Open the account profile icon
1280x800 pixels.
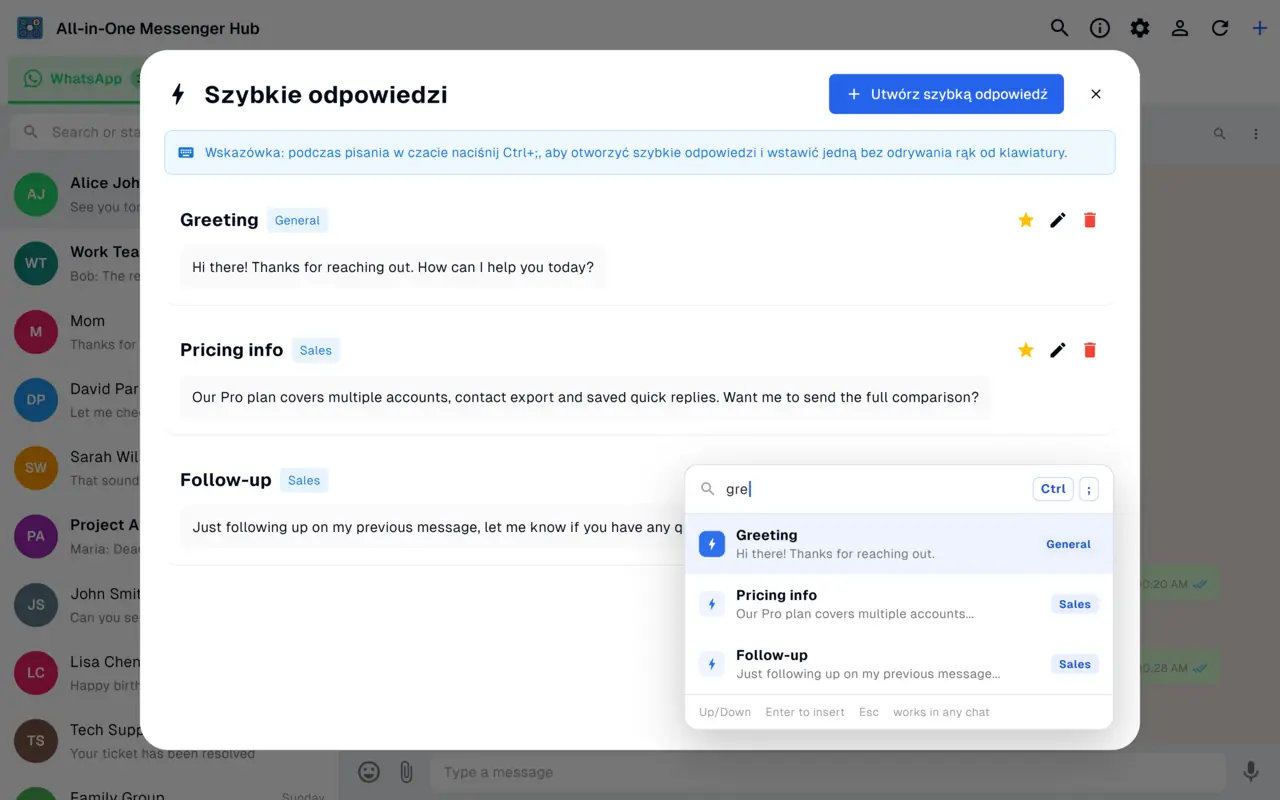[x=1180, y=28]
